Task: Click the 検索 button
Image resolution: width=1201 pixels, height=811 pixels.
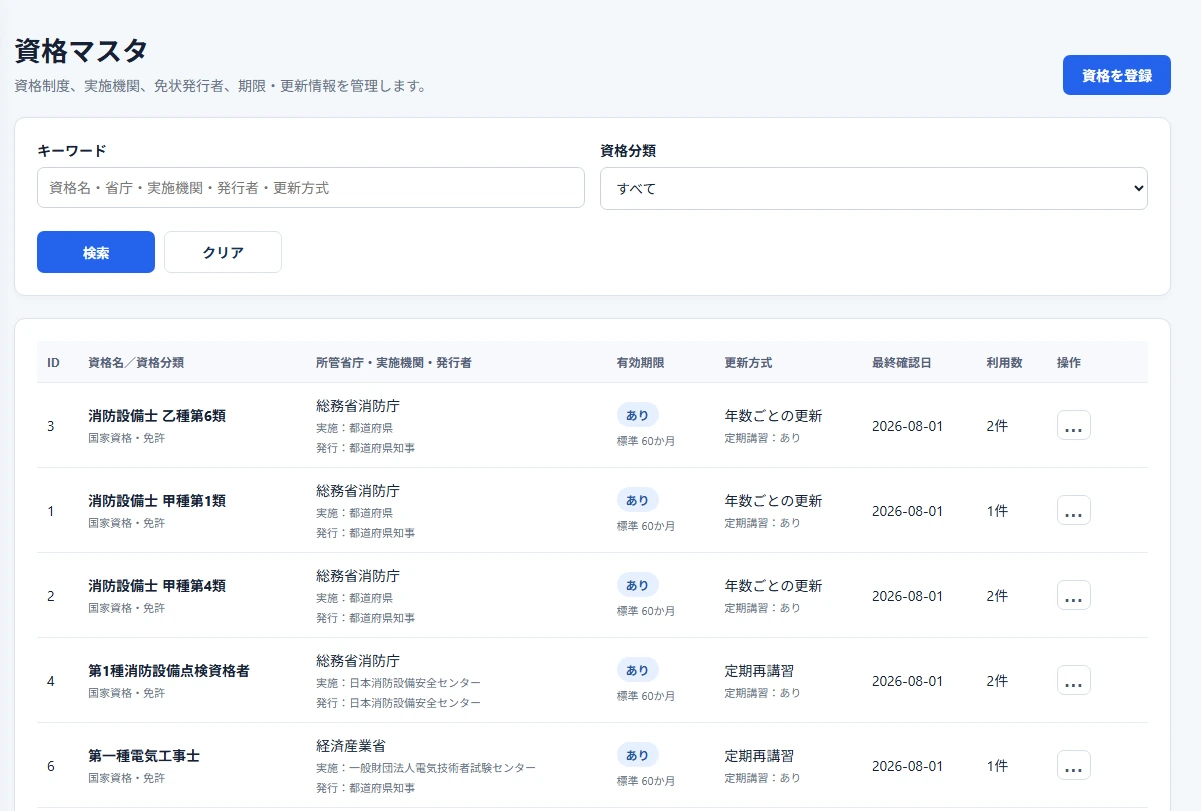Action: (x=96, y=252)
